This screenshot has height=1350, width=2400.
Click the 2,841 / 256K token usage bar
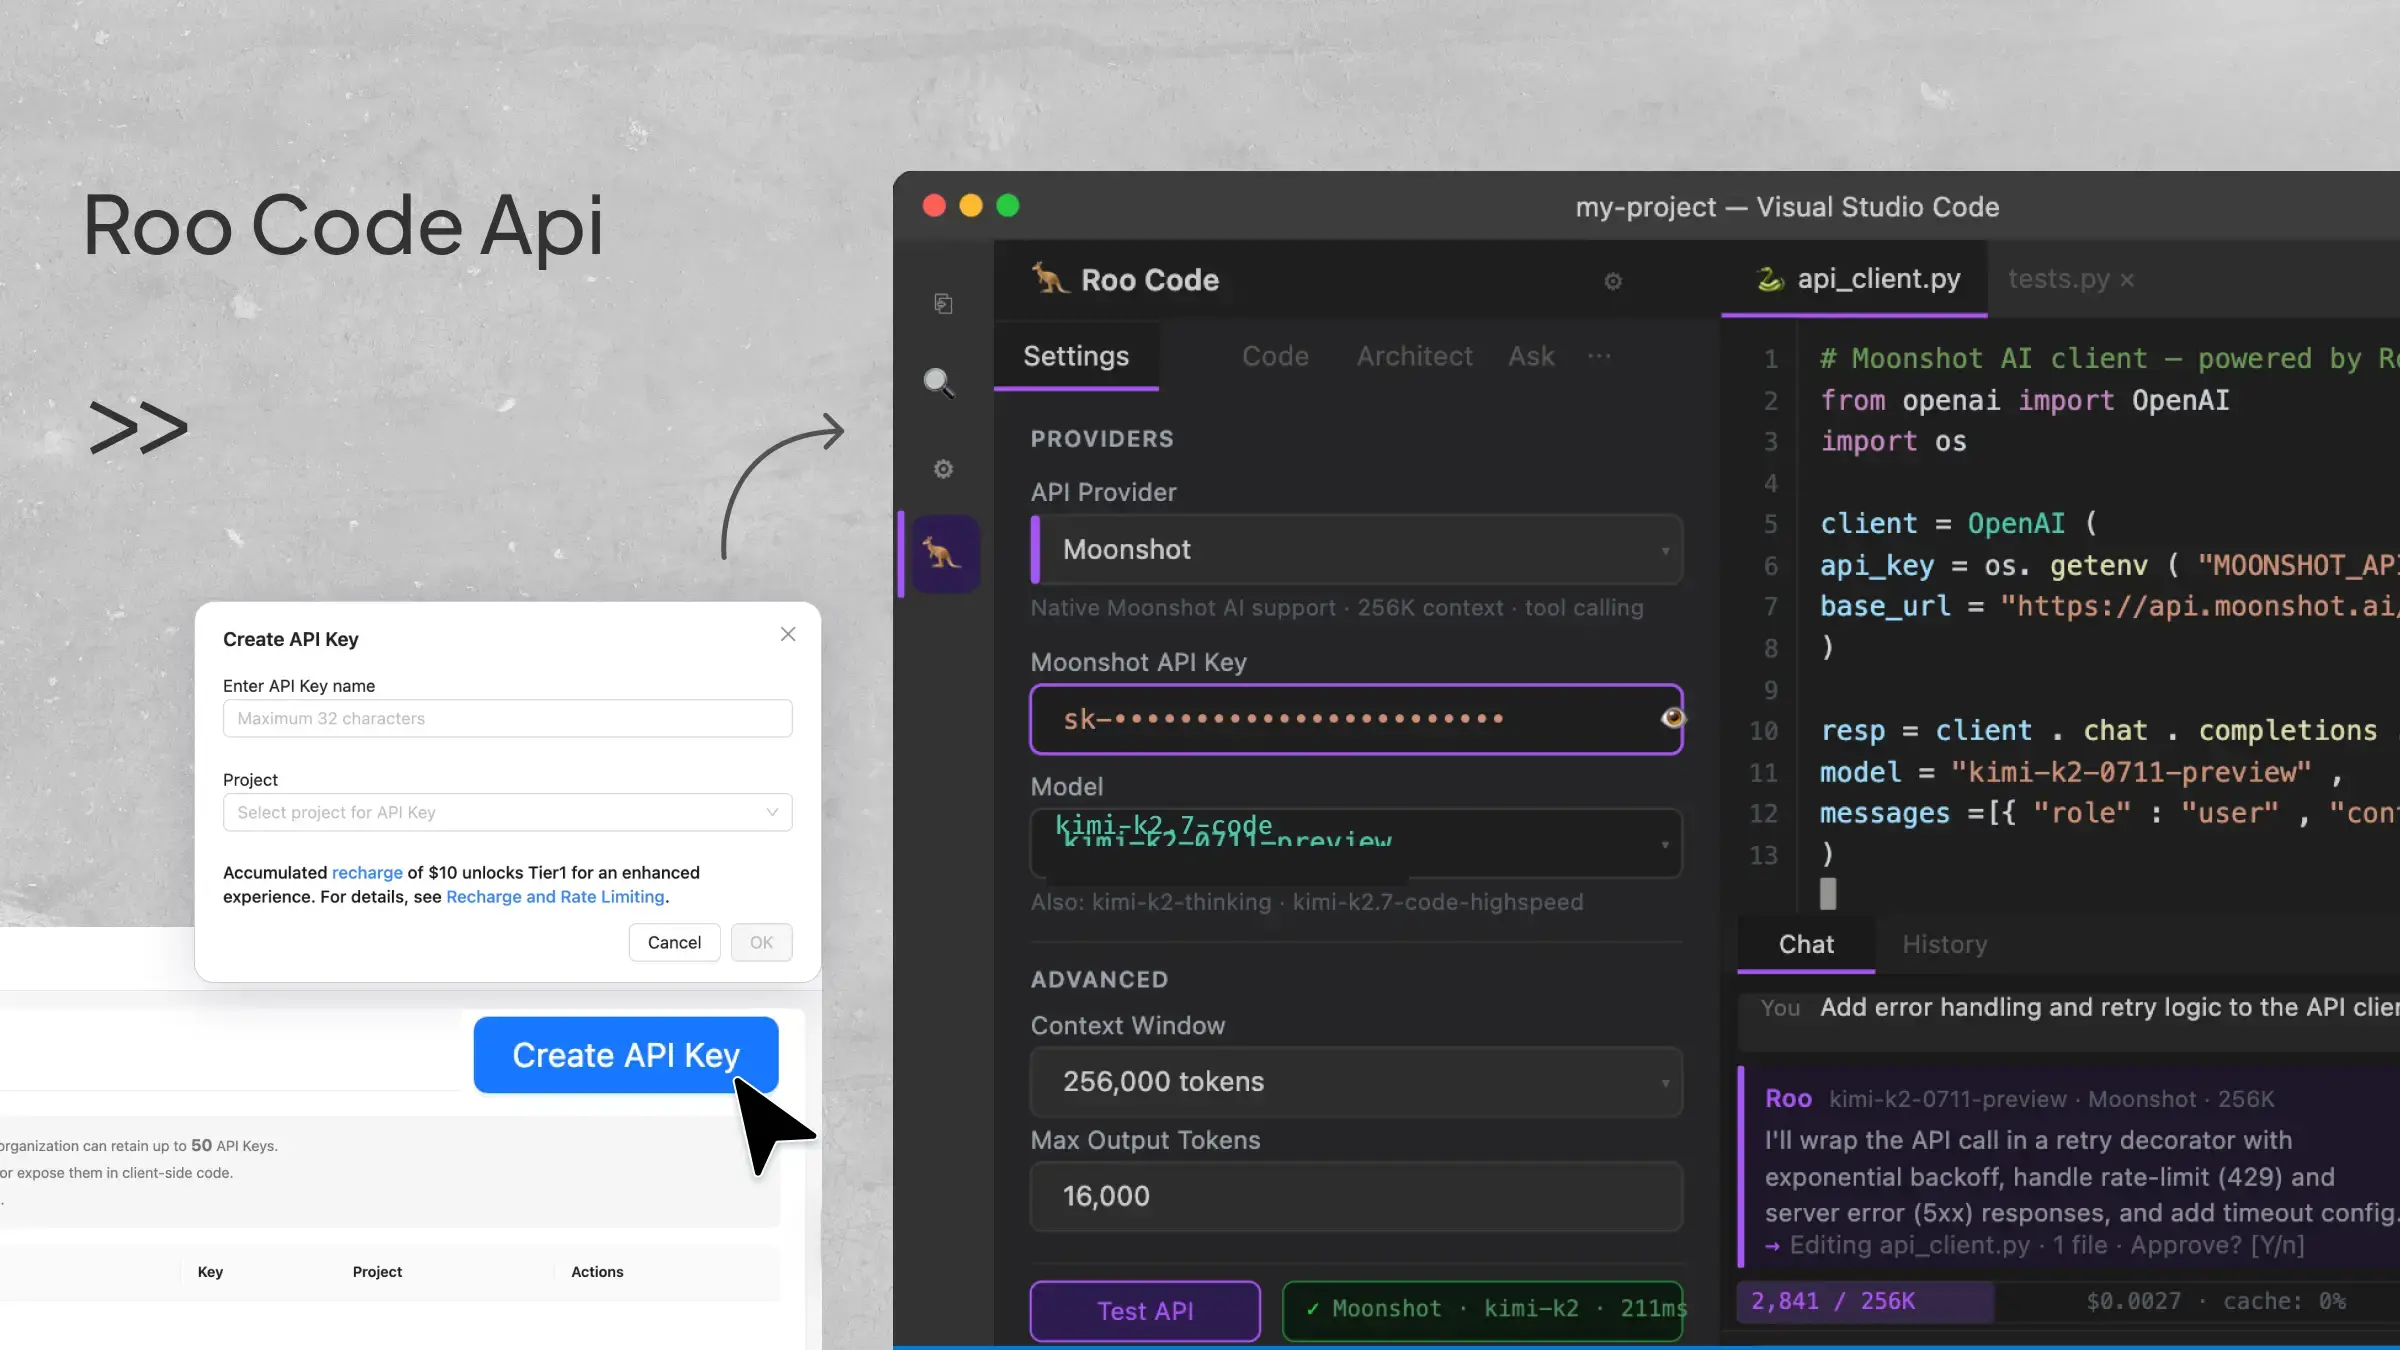[x=1865, y=1301]
